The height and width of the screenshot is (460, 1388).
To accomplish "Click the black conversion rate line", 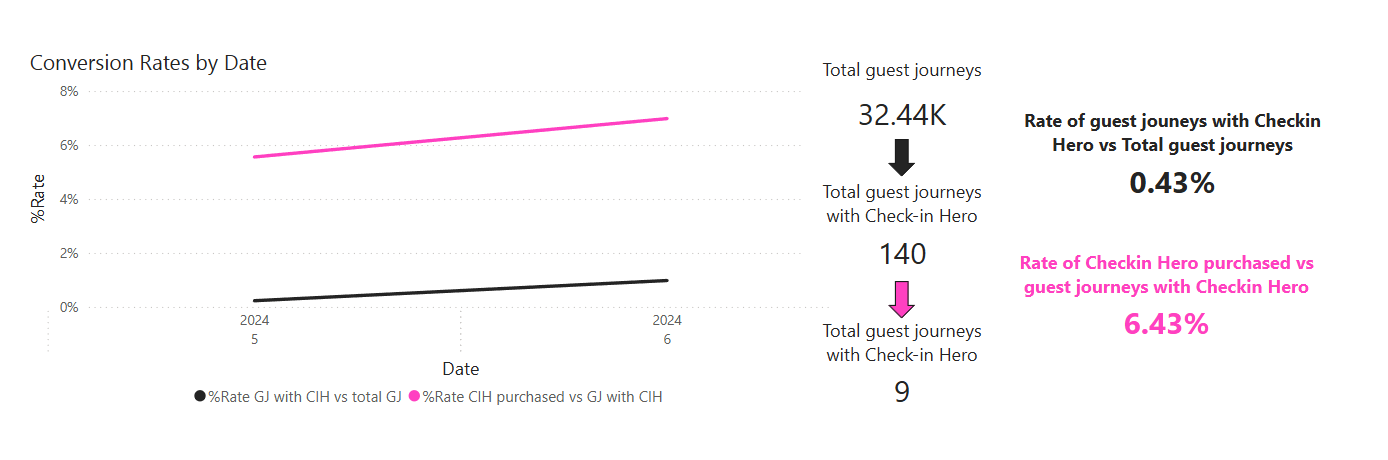I will click(460, 290).
